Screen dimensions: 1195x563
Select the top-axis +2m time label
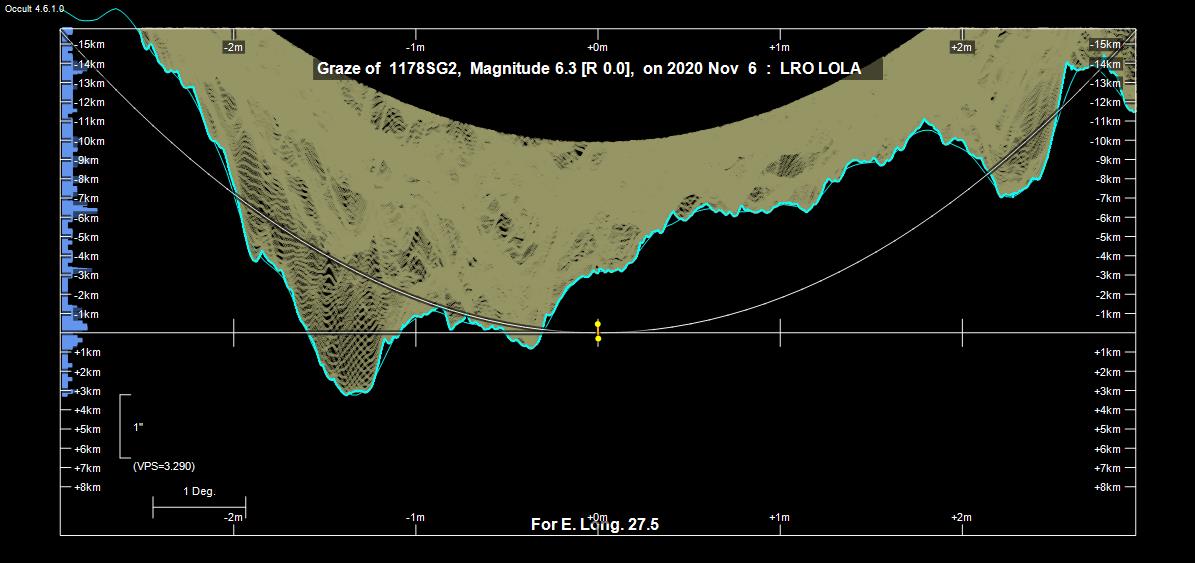pyautogui.click(x=961, y=47)
